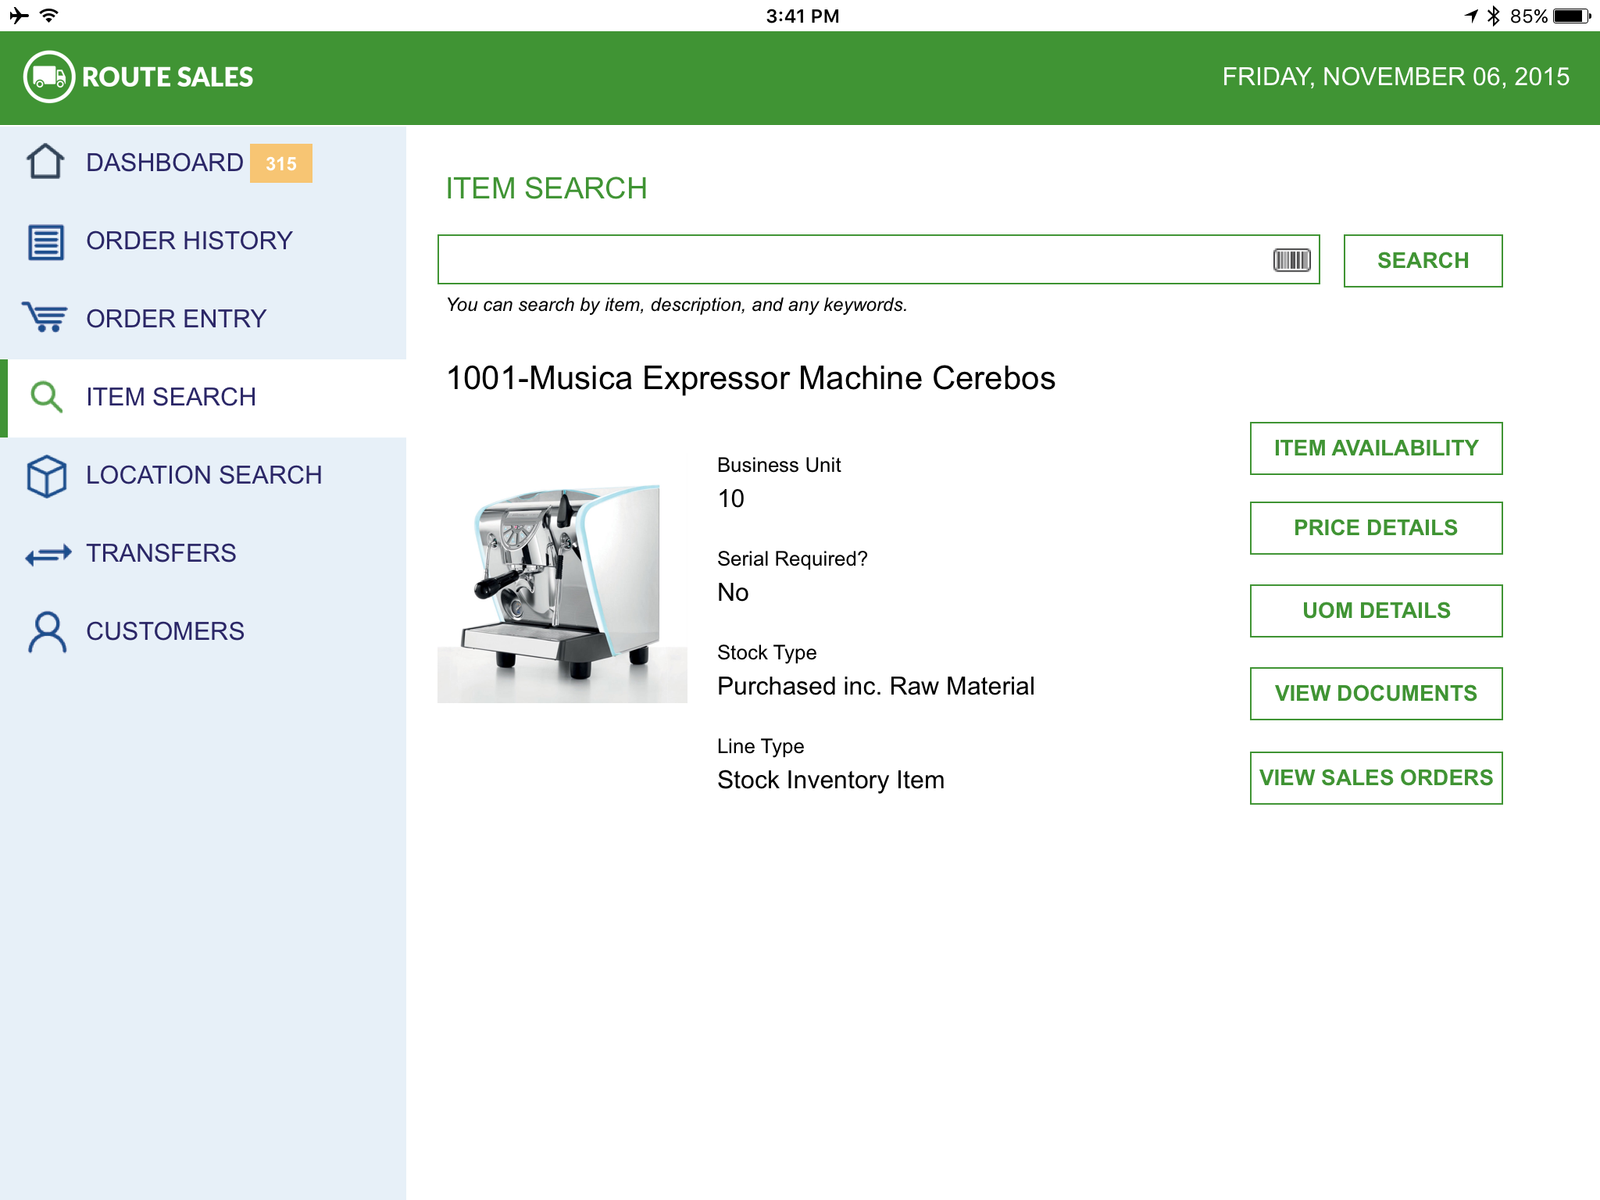Click the Business Unit value 10
The width and height of the screenshot is (1600, 1200).
pyautogui.click(x=731, y=499)
